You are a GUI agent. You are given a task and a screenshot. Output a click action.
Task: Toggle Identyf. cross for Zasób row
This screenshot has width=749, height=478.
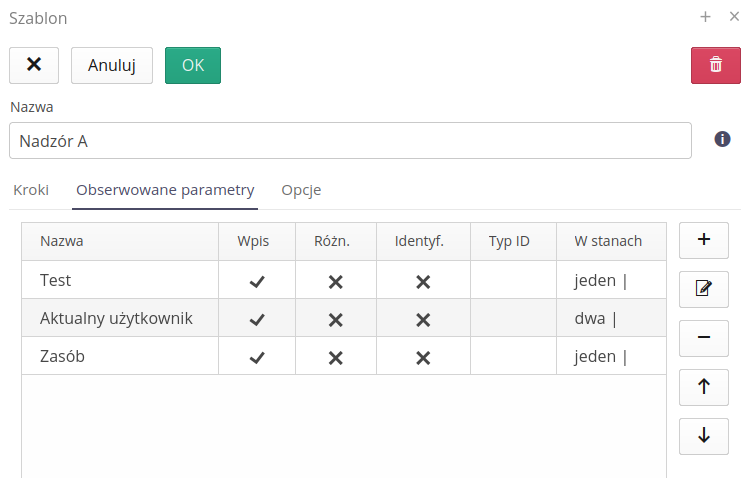[x=423, y=357]
